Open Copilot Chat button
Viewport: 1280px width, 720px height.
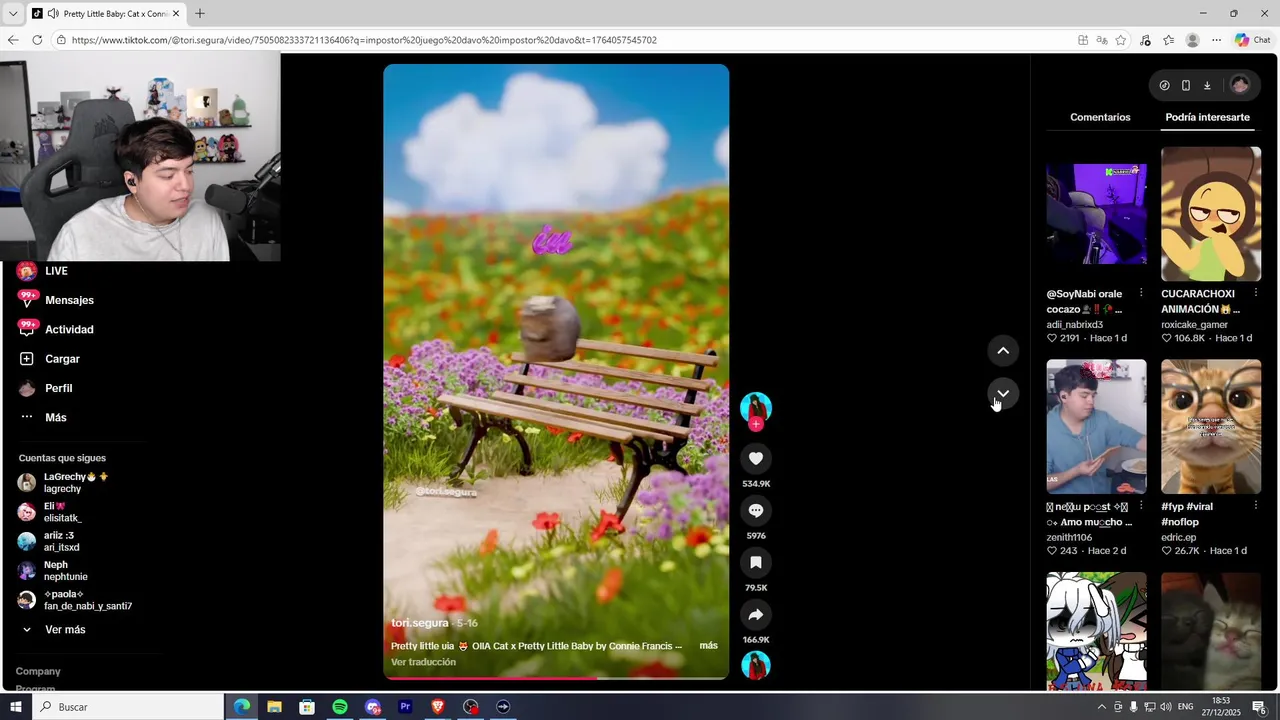pos(1253,40)
